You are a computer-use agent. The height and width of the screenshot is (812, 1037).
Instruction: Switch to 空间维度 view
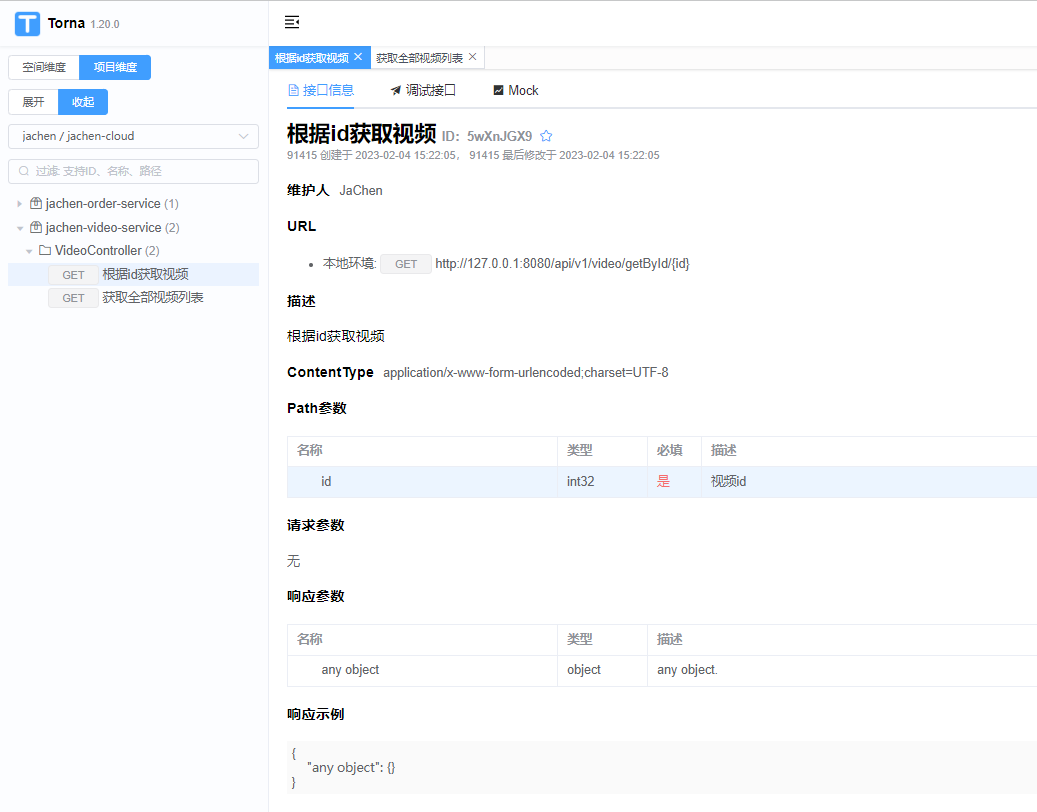(44, 67)
